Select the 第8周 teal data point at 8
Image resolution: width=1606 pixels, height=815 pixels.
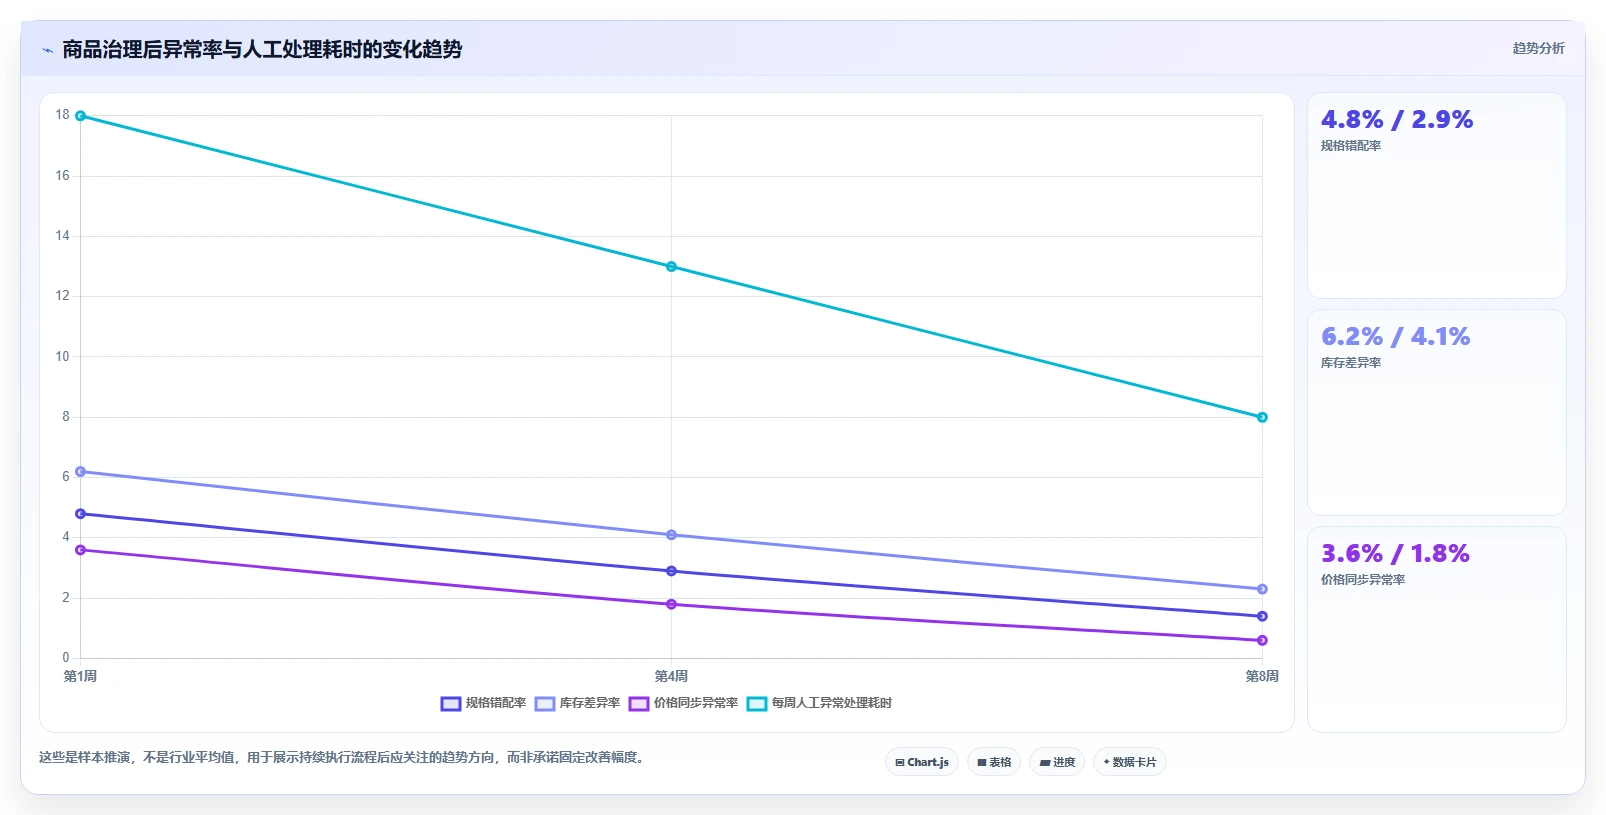click(x=1262, y=417)
